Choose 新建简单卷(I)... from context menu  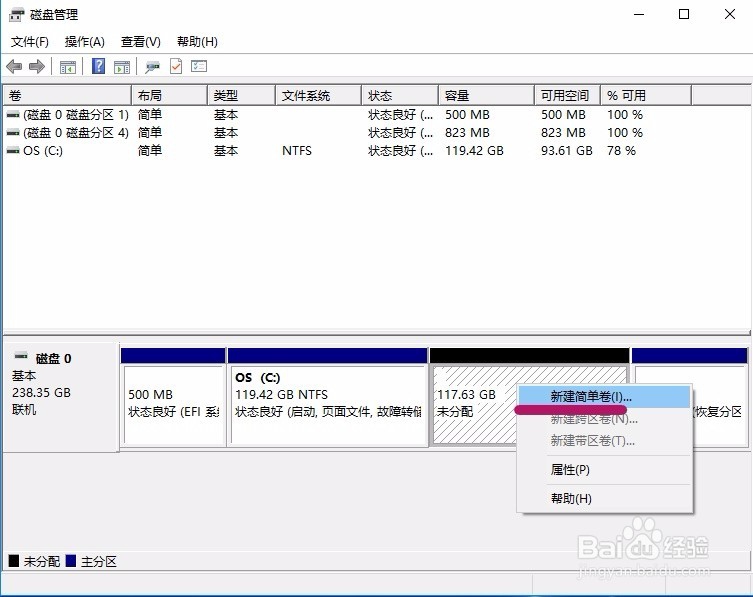pyautogui.click(x=604, y=397)
